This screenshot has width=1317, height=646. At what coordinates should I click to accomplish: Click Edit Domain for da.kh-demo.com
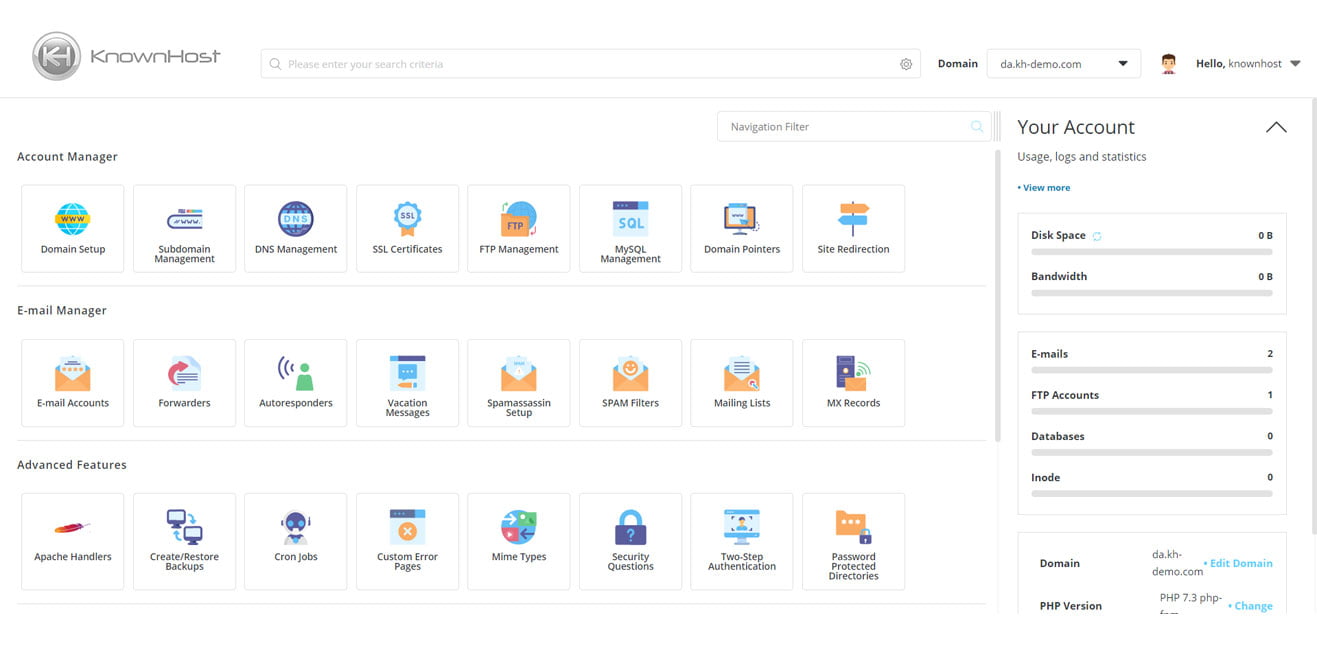pyautogui.click(x=1240, y=563)
